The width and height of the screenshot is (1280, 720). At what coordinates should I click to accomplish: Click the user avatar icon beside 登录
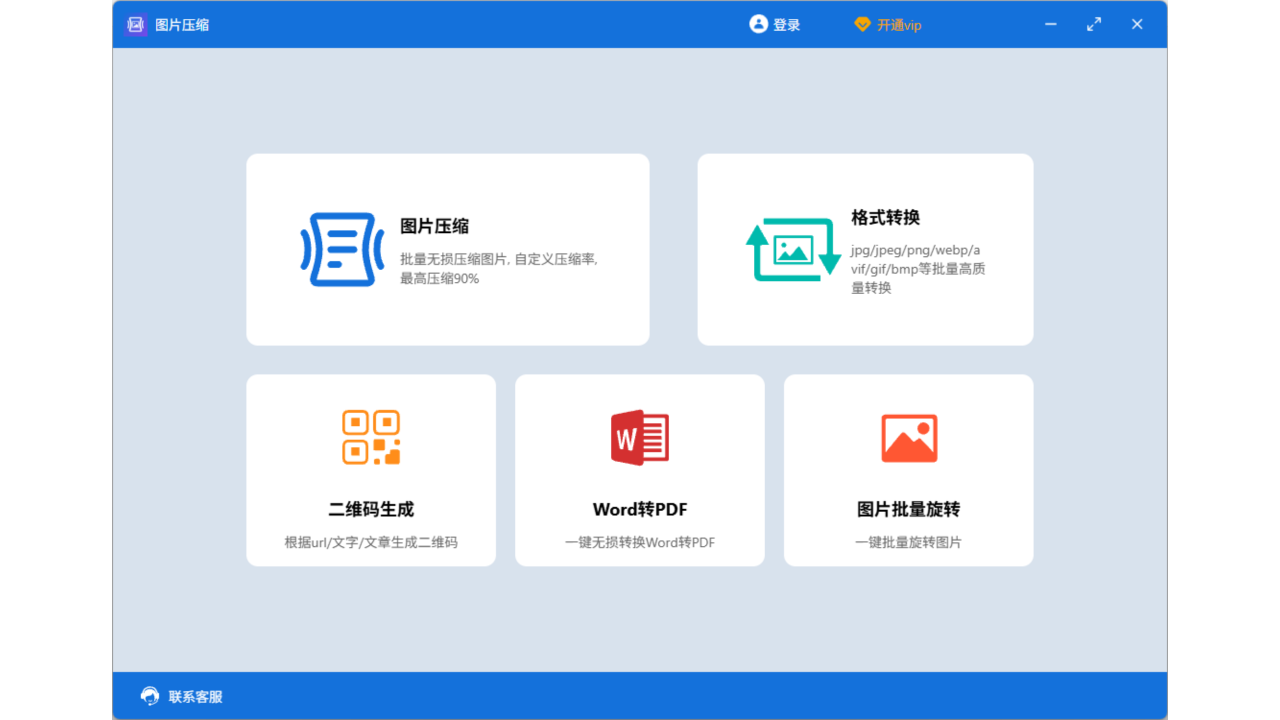pos(756,24)
